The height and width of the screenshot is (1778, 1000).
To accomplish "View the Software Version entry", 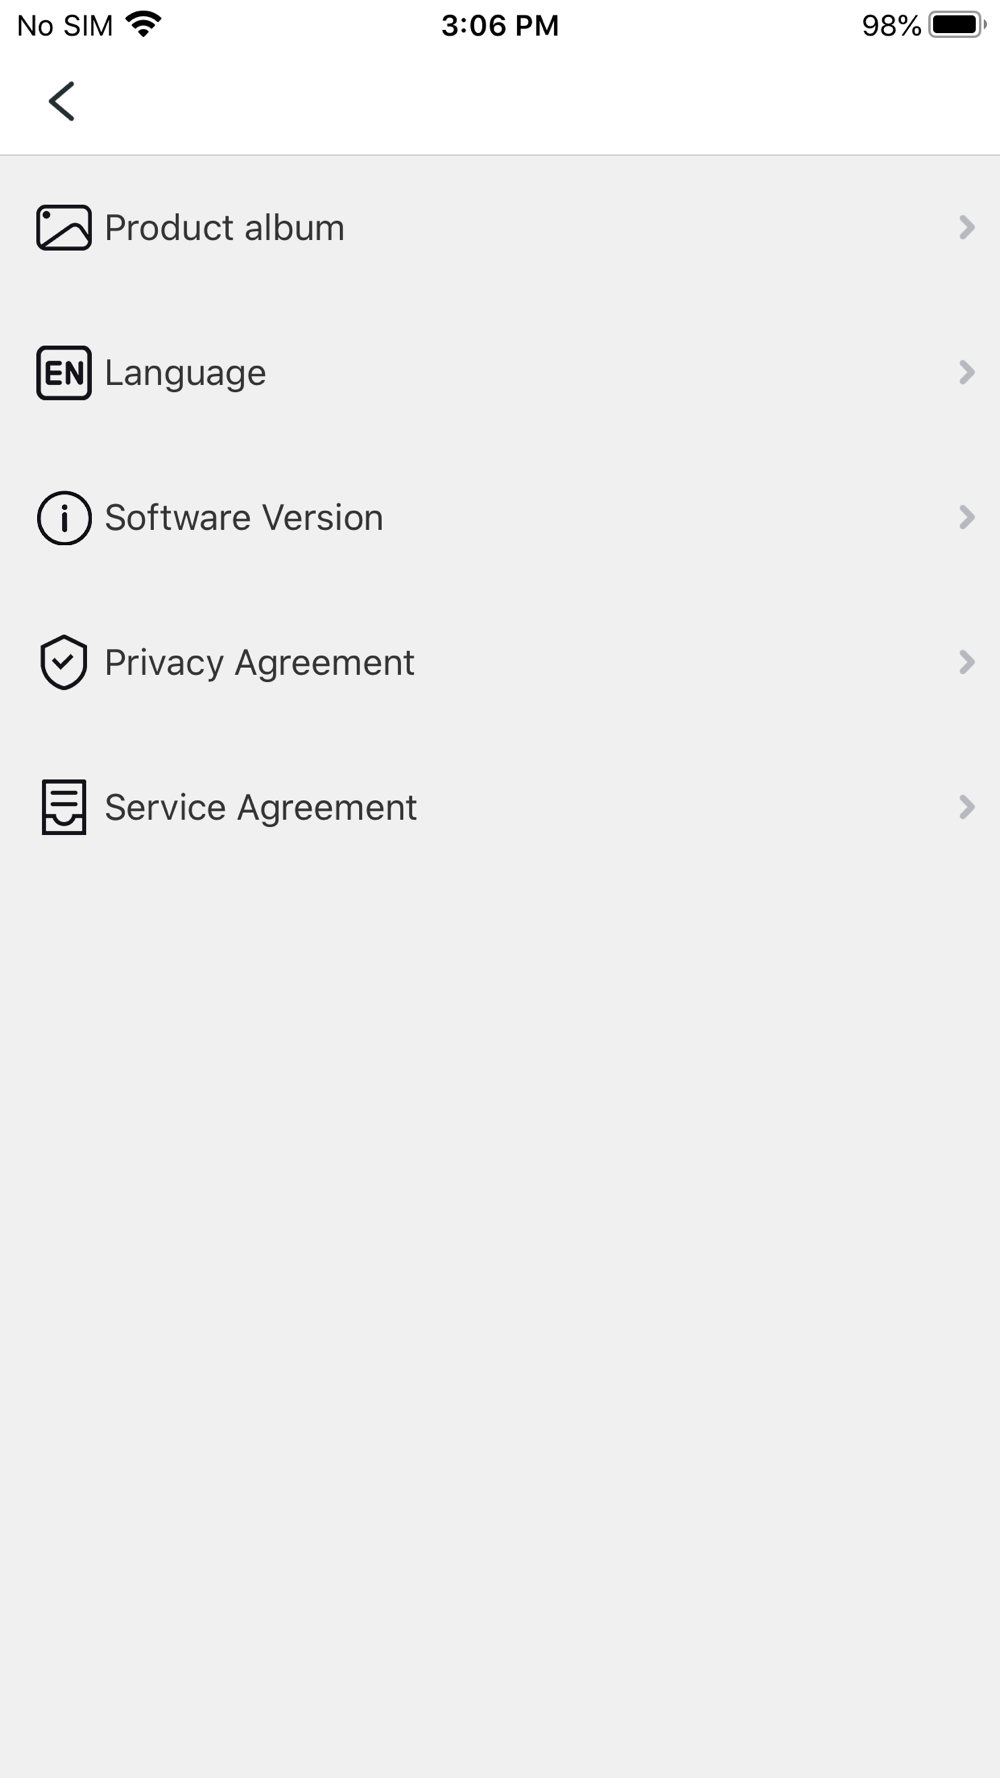I will tap(244, 518).
